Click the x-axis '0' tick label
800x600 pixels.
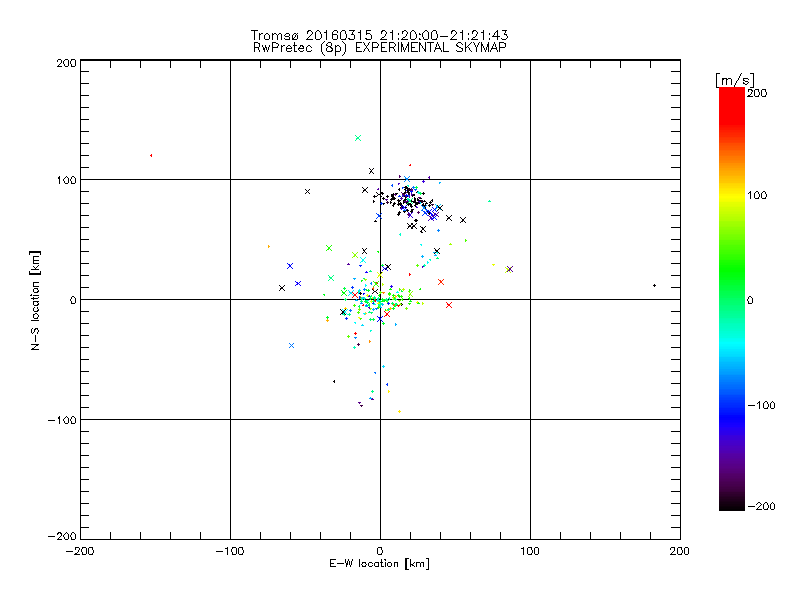pos(380,551)
